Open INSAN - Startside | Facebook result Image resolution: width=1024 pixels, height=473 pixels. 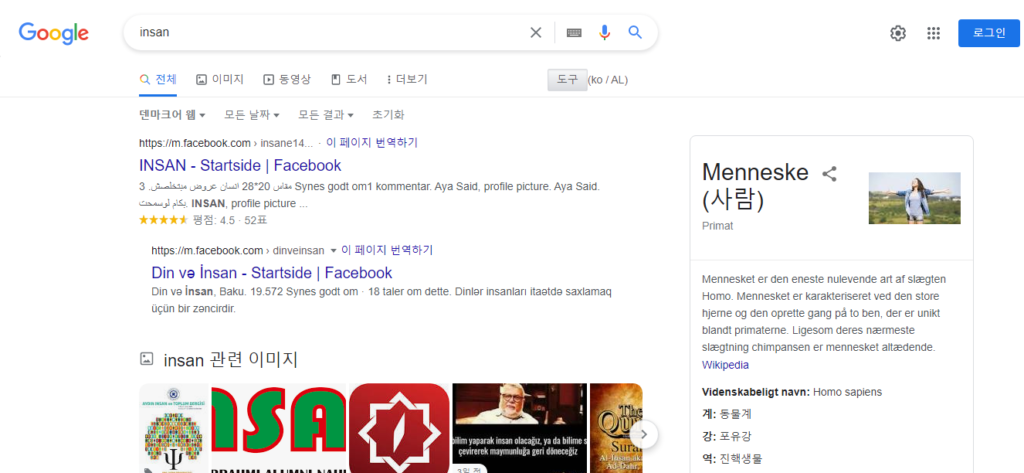click(240, 165)
